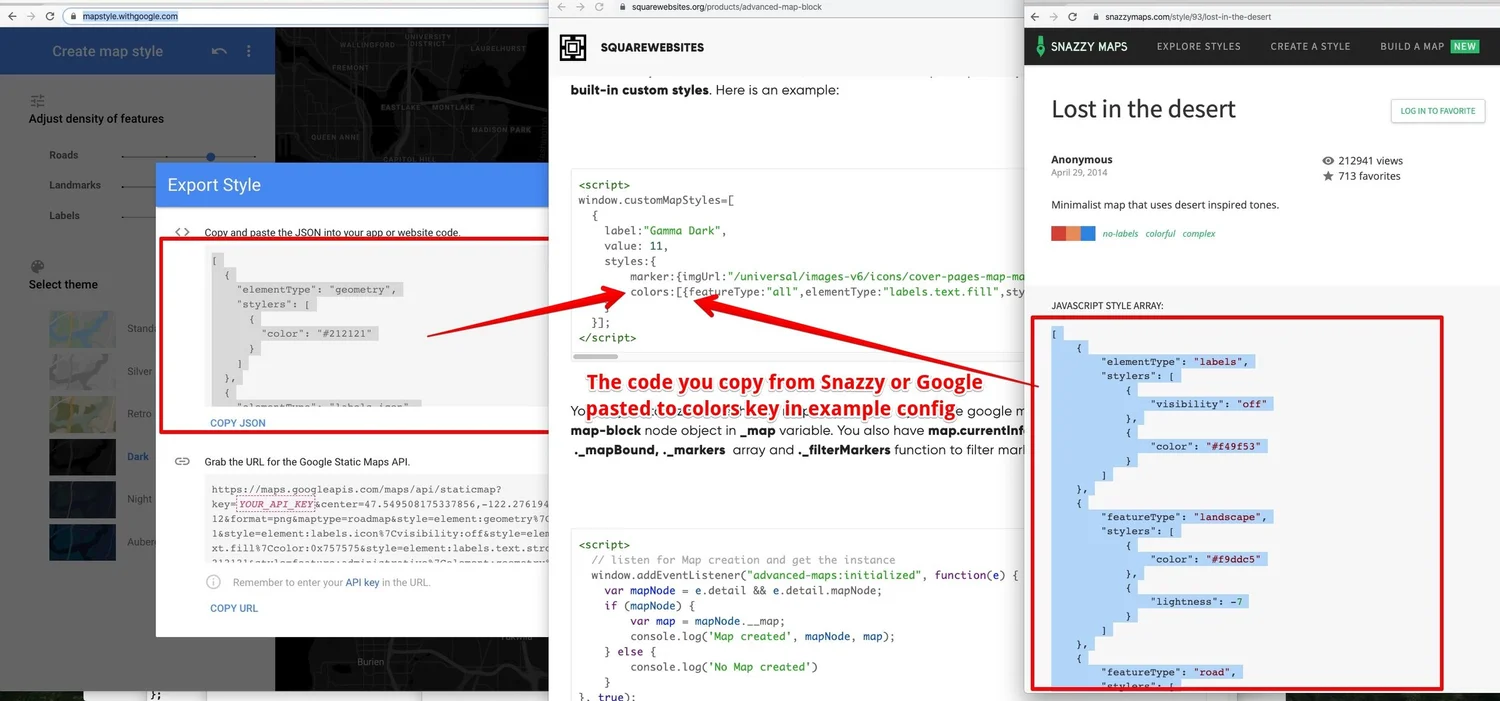Click the SquareWebsites logo icon
The width and height of the screenshot is (1500, 701).
(x=573, y=47)
